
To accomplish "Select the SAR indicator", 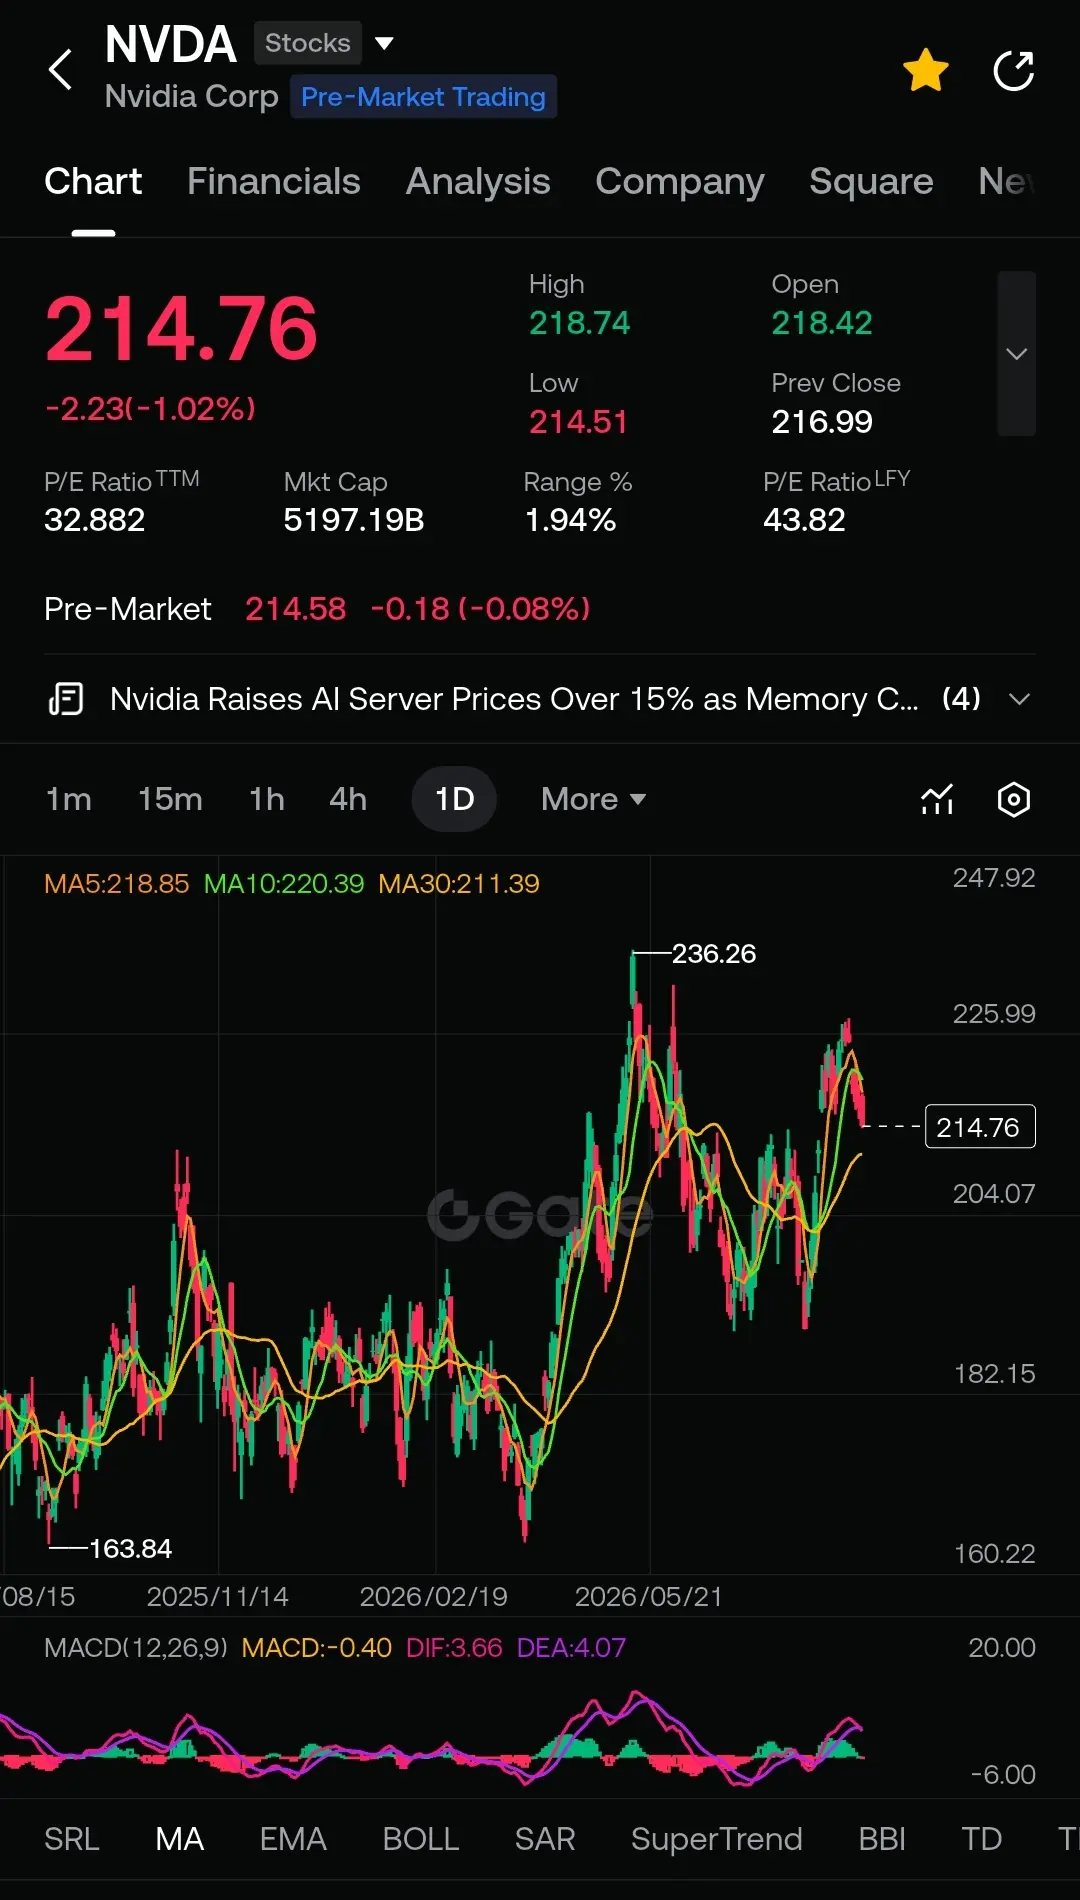I will (545, 1839).
